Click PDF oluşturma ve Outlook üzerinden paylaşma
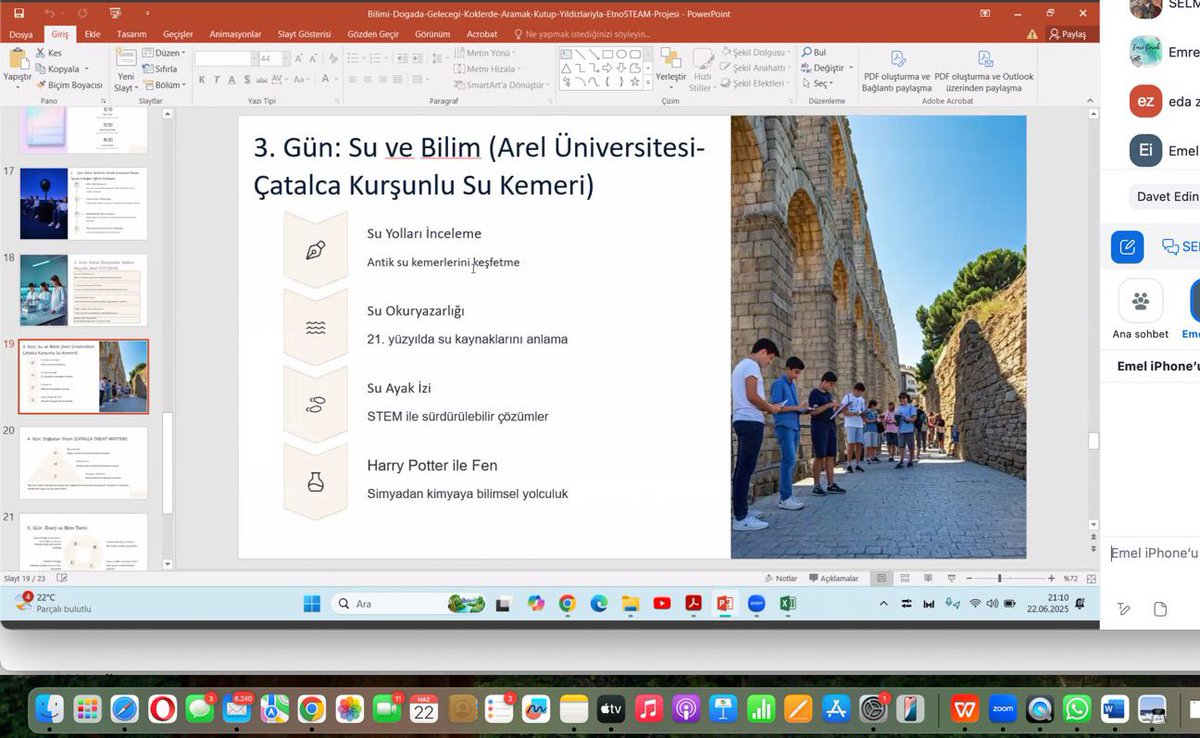The height and width of the screenshot is (738, 1200). 985,72
